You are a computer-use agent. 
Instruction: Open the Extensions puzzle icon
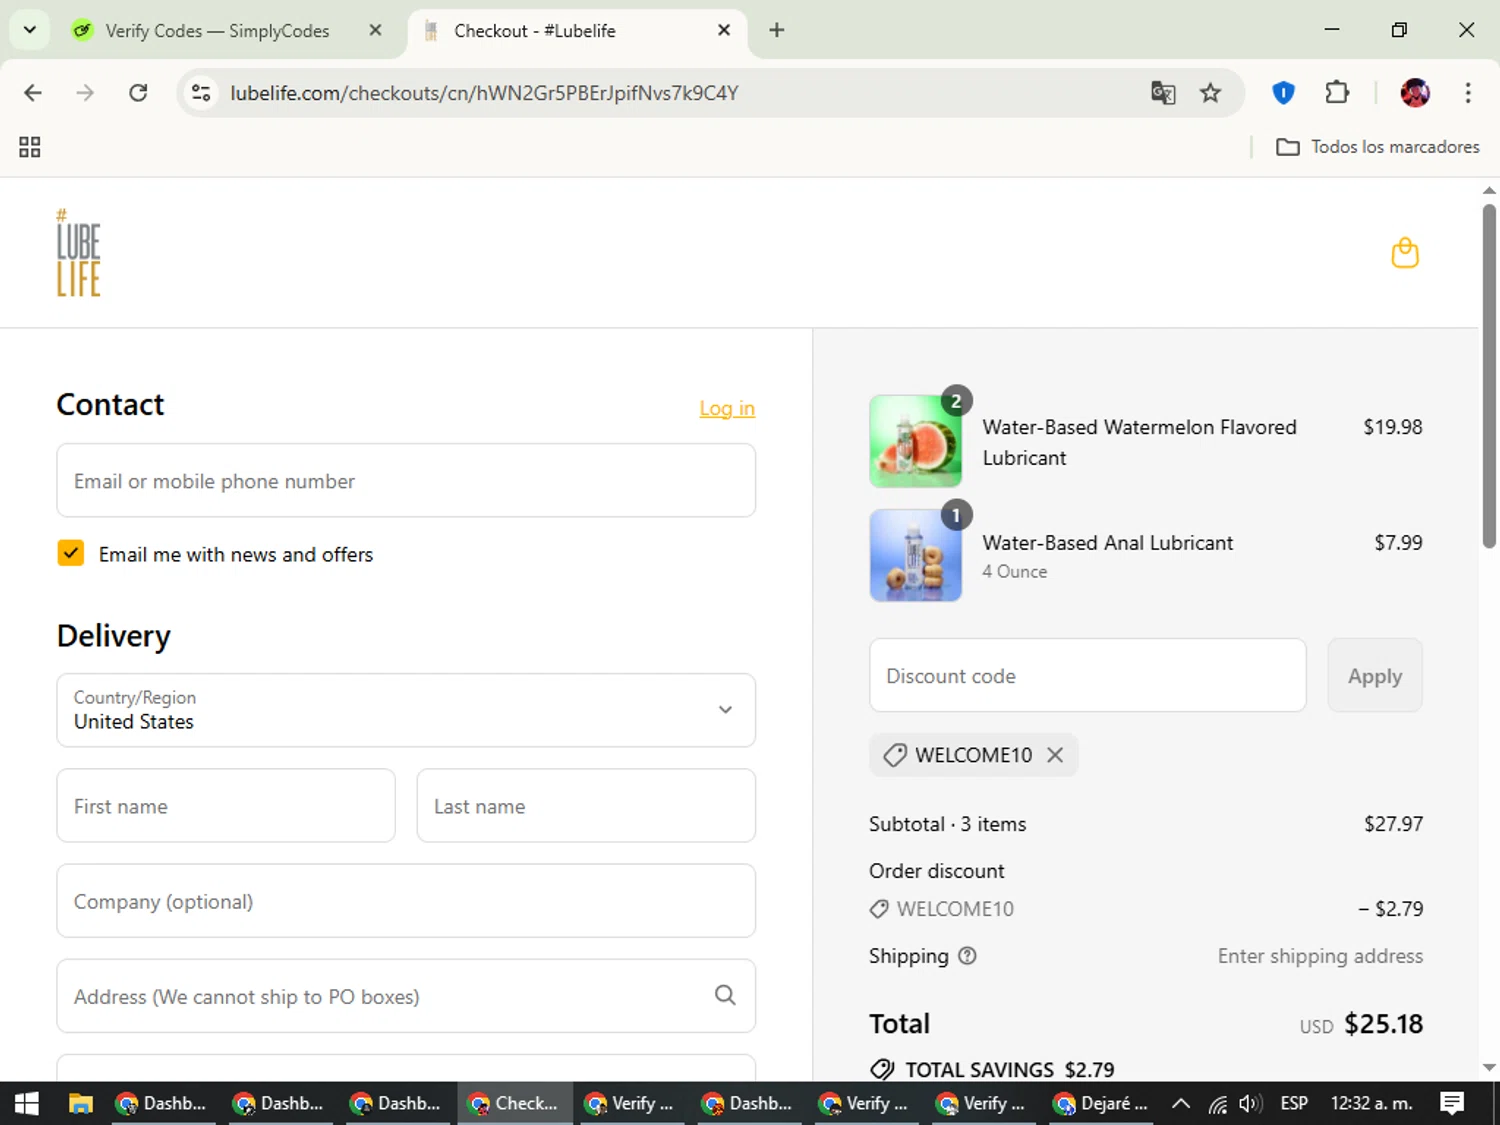tap(1337, 93)
